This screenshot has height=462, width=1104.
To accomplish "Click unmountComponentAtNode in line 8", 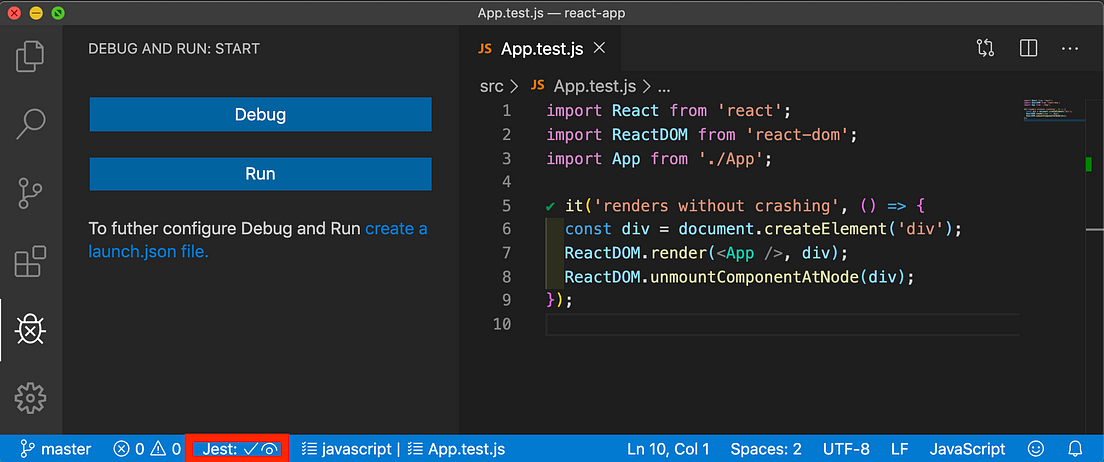I will point(753,277).
